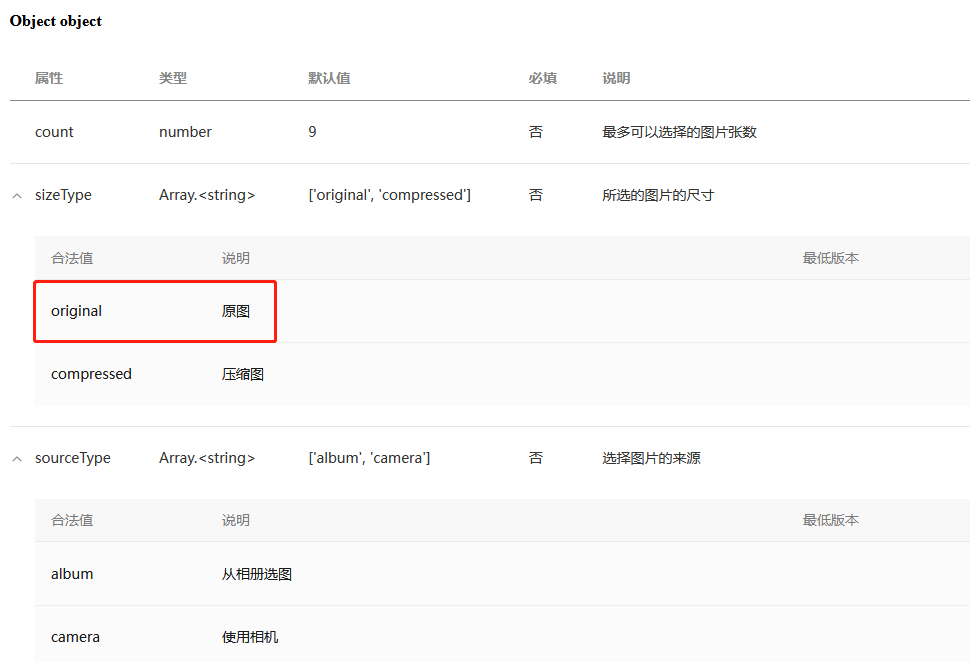Click '选择图片的来源' description

point(651,458)
